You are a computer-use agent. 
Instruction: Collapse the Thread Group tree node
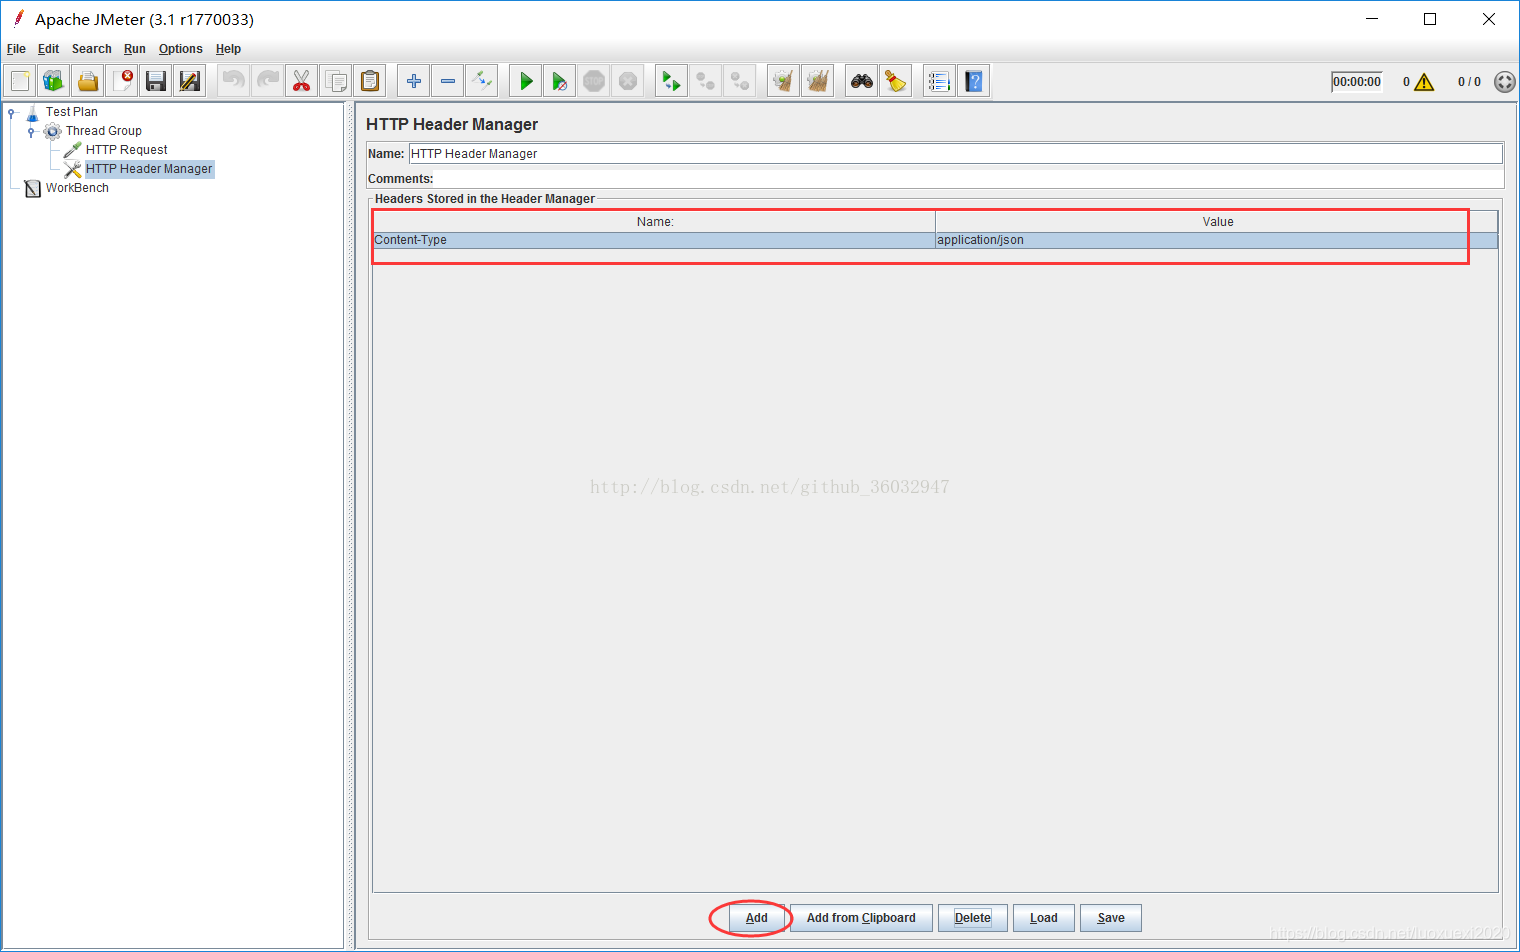pos(31,131)
